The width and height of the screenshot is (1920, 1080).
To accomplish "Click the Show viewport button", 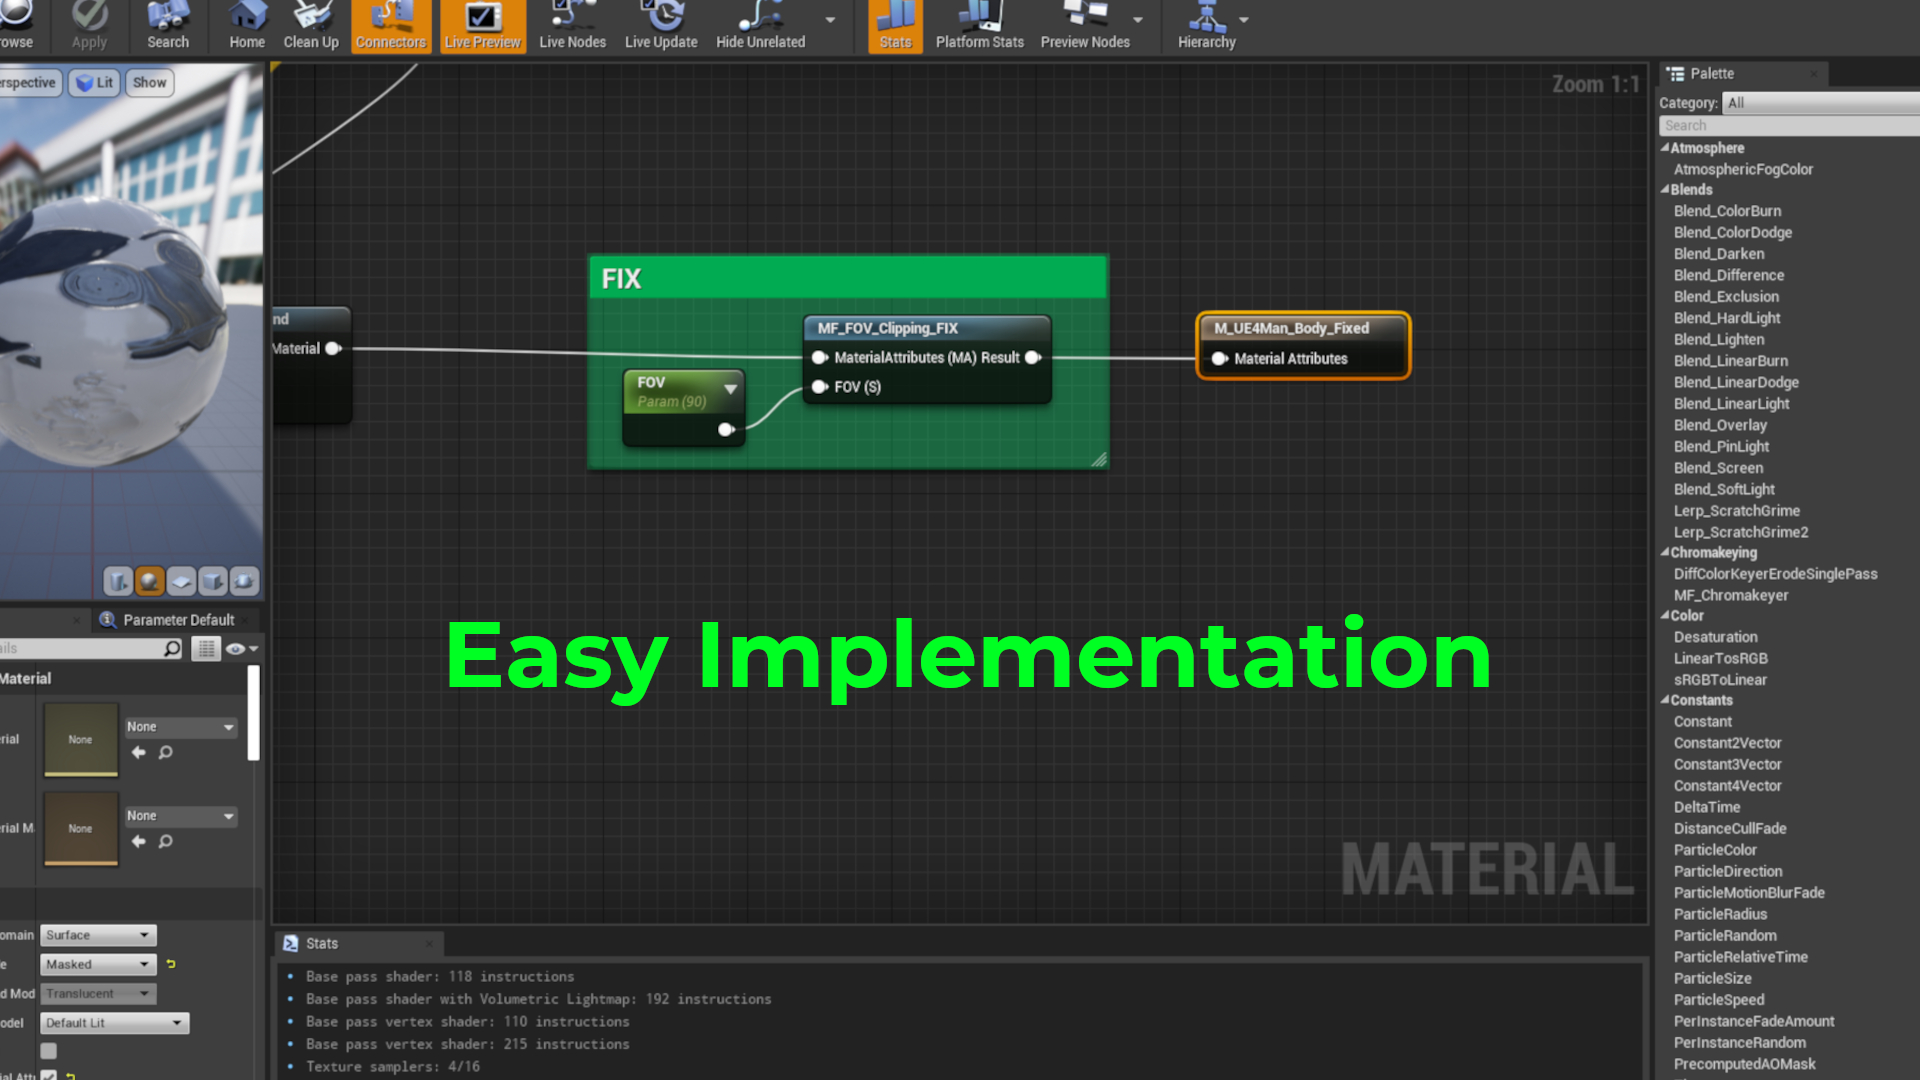I will 149,83.
